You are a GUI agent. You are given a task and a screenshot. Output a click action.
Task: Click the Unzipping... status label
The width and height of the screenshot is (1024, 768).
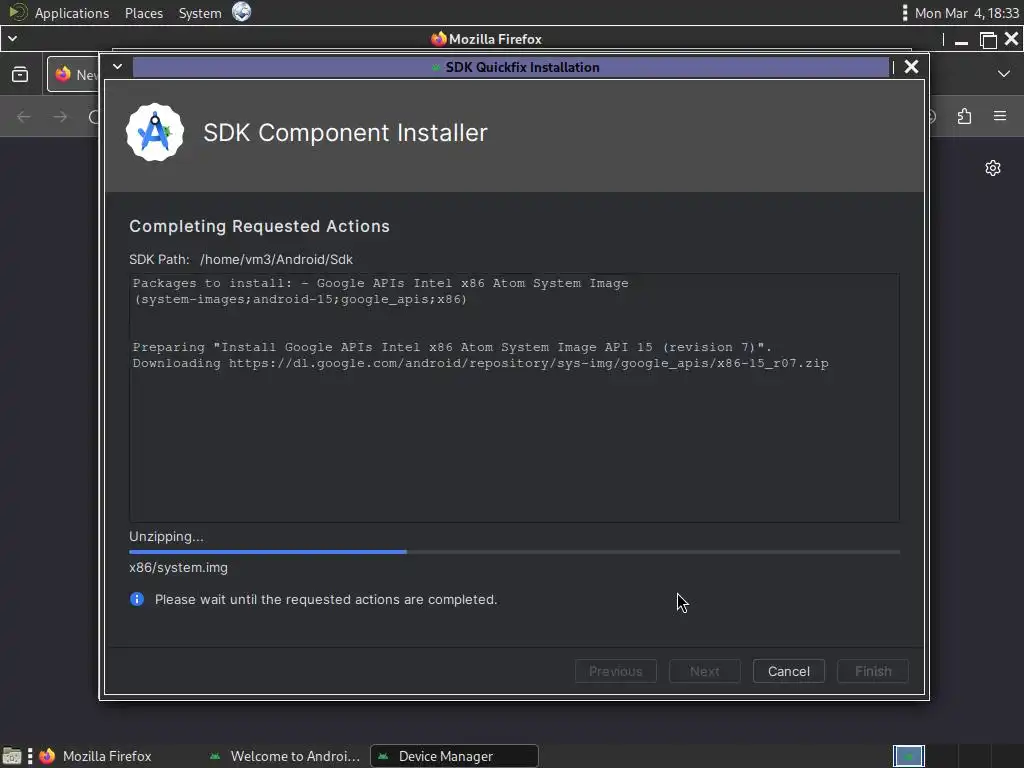[x=166, y=537]
